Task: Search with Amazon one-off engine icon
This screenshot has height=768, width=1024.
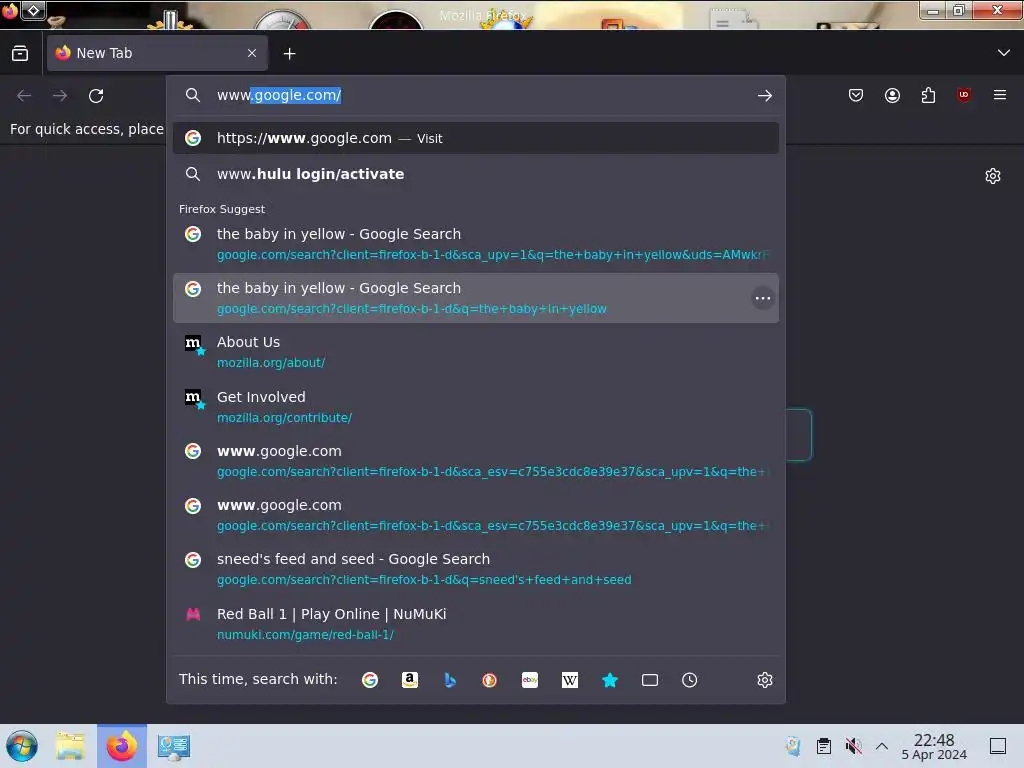Action: coord(409,680)
